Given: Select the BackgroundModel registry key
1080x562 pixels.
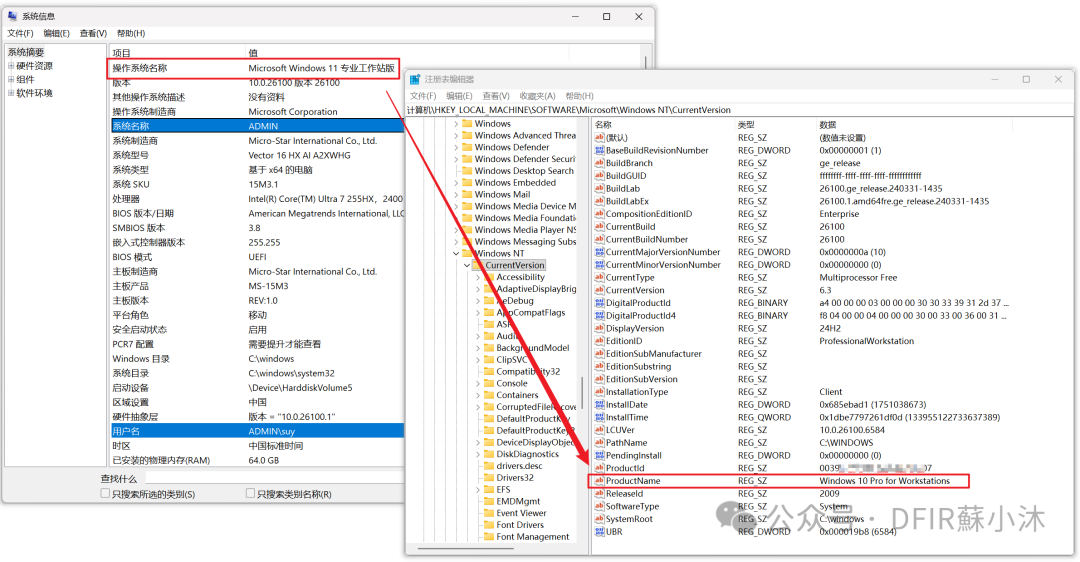Looking at the screenshot, I should click(x=532, y=348).
